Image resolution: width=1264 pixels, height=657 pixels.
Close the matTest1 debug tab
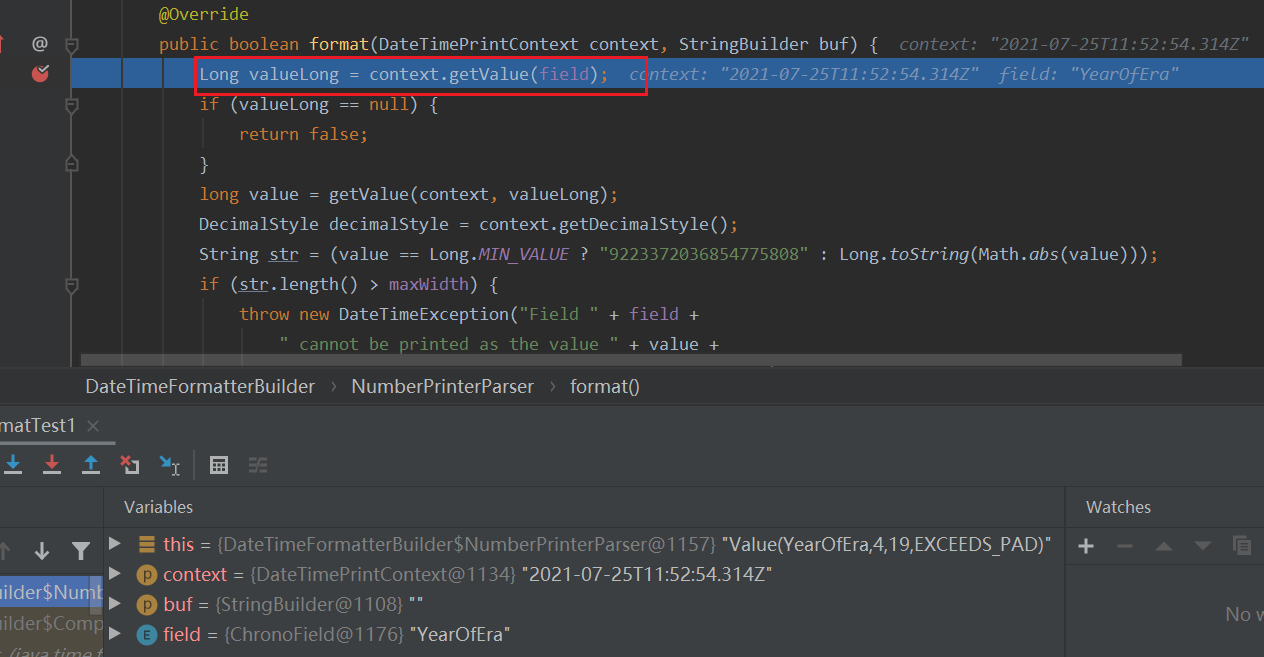92,426
